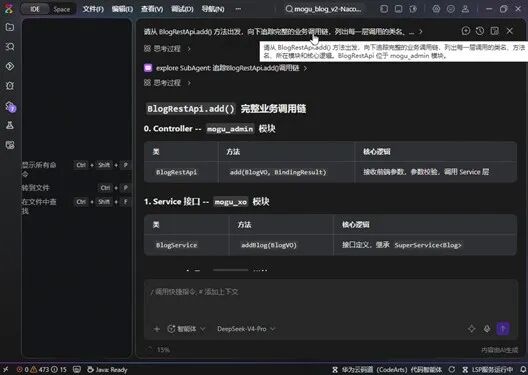The image size is (528, 375).
Task: Click the feedback smiley icon in title bar
Action: [451, 9]
